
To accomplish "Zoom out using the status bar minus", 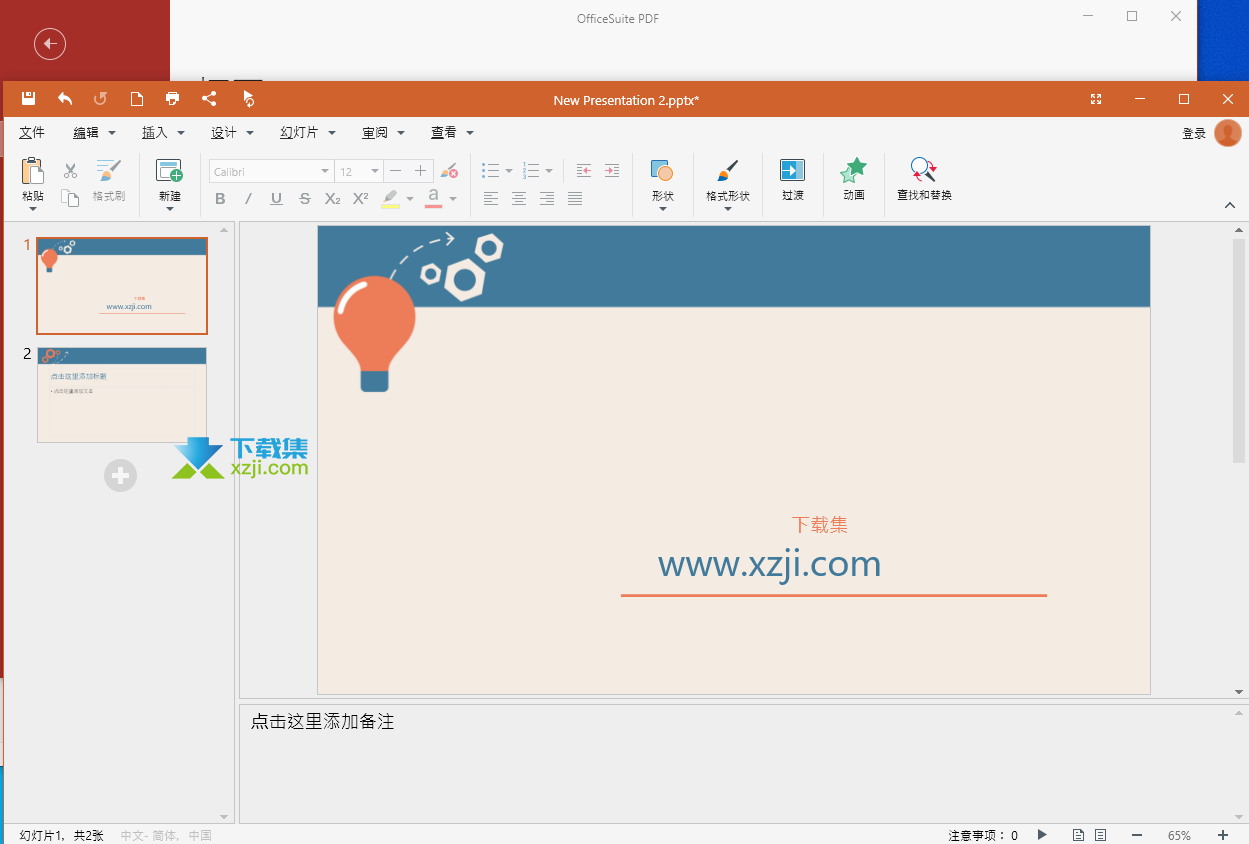I will [1136, 835].
